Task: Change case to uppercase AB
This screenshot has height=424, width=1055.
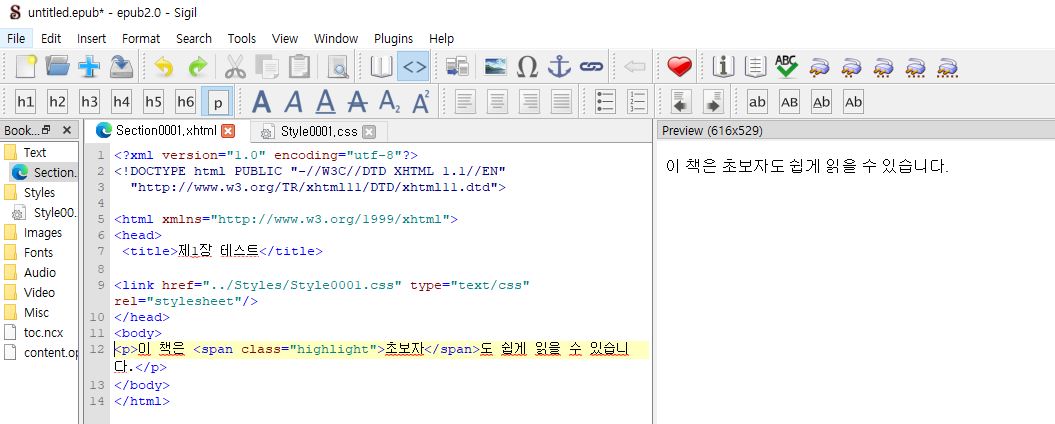Action: click(x=789, y=102)
